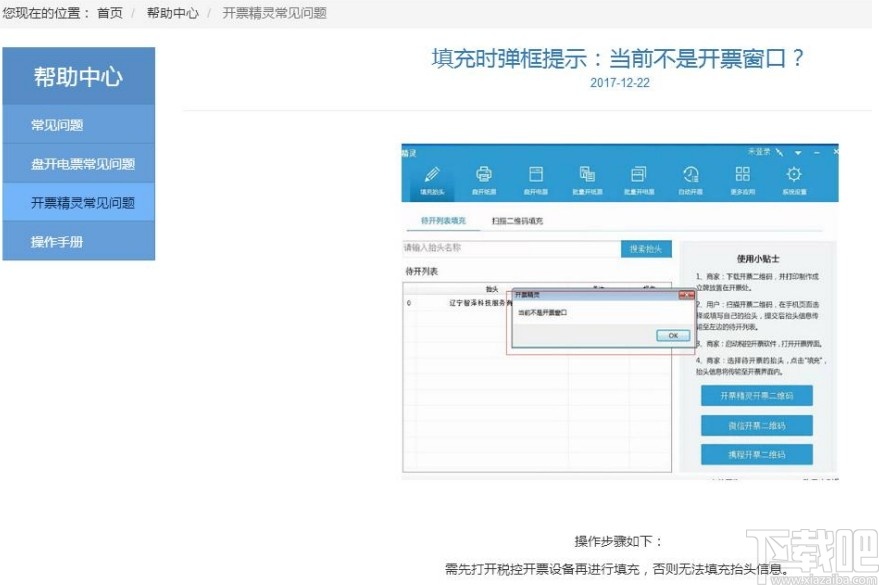
Task: Switch to the 扫描二维码填充 tab
Action: coord(517,221)
